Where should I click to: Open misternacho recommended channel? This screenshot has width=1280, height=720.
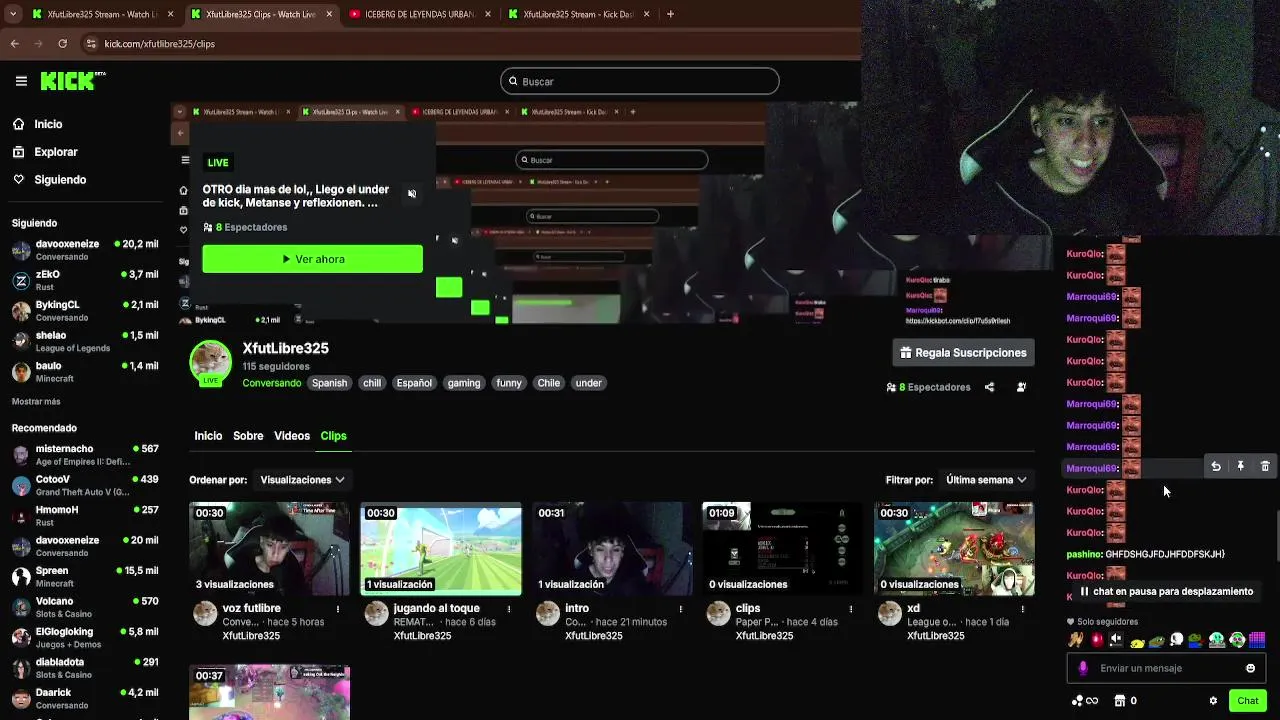coord(84,455)
